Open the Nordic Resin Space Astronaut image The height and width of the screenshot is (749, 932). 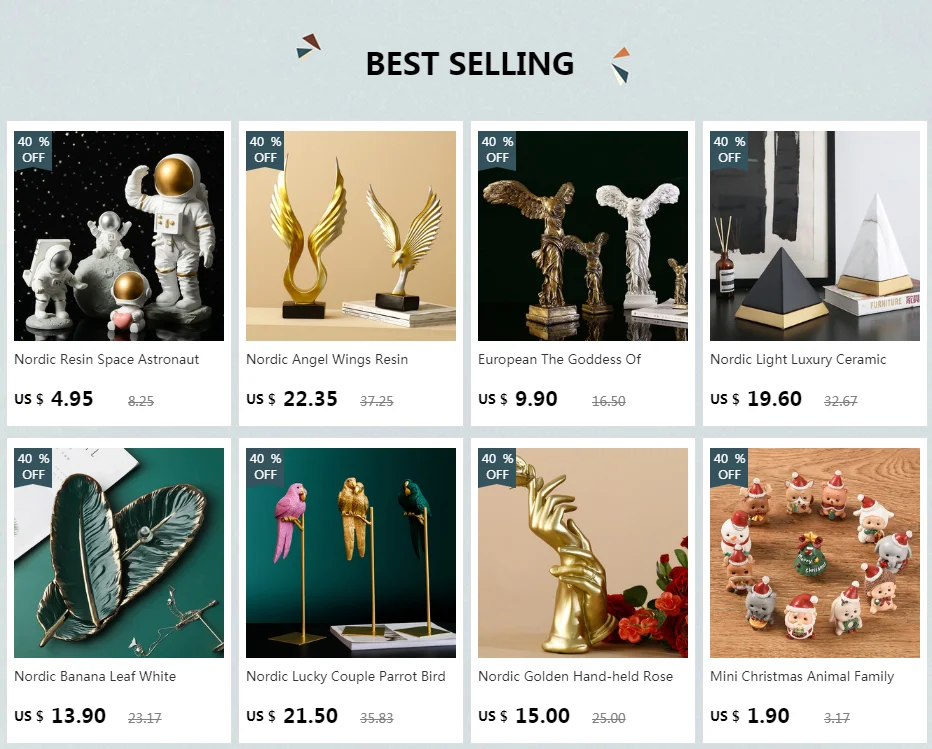click(119, 236)
